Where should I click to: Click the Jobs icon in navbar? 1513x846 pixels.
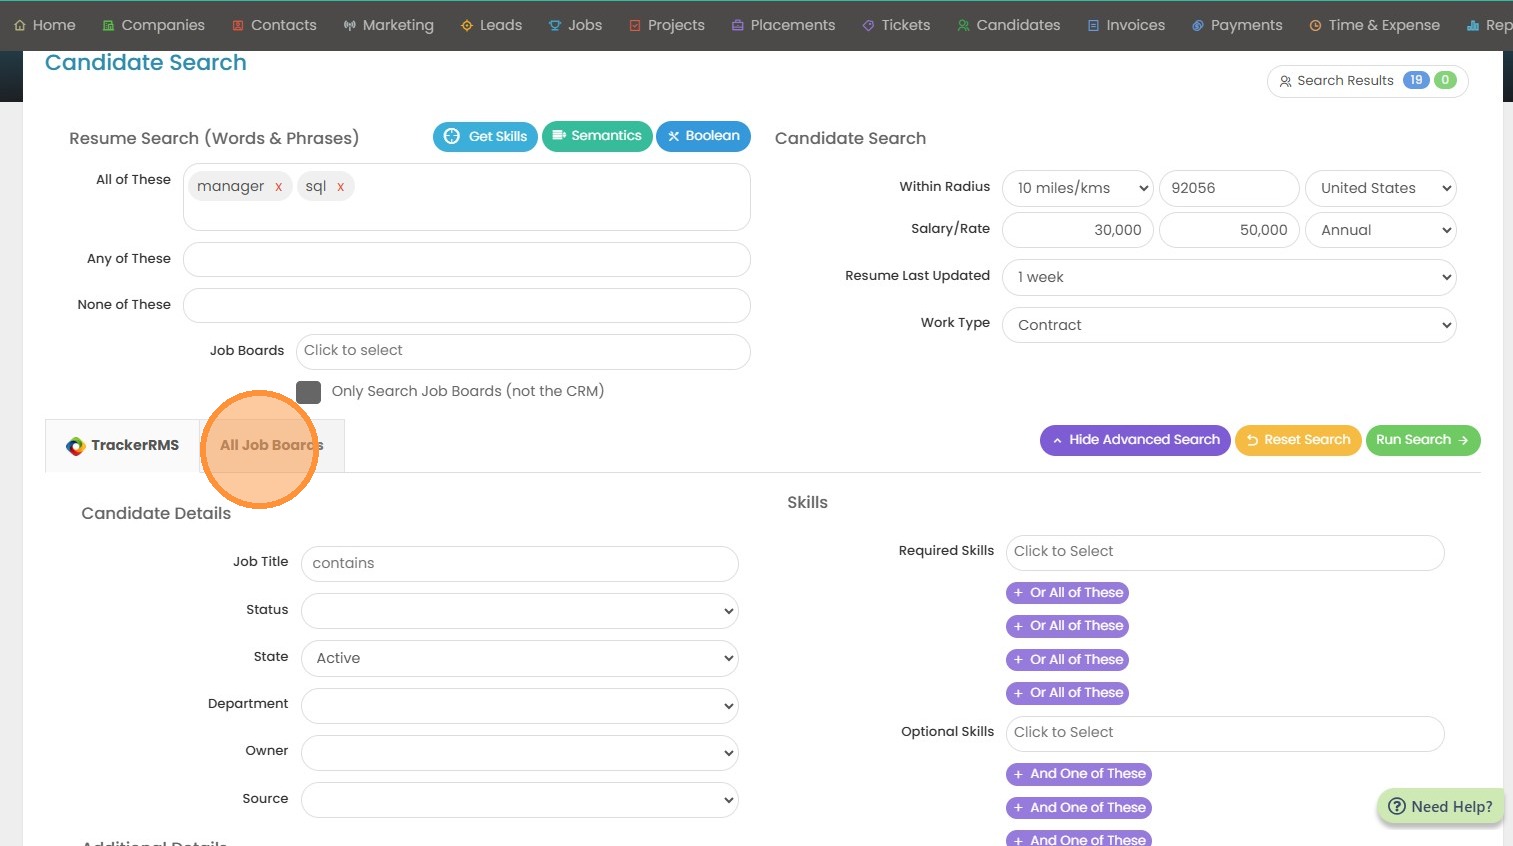(555, 26)
